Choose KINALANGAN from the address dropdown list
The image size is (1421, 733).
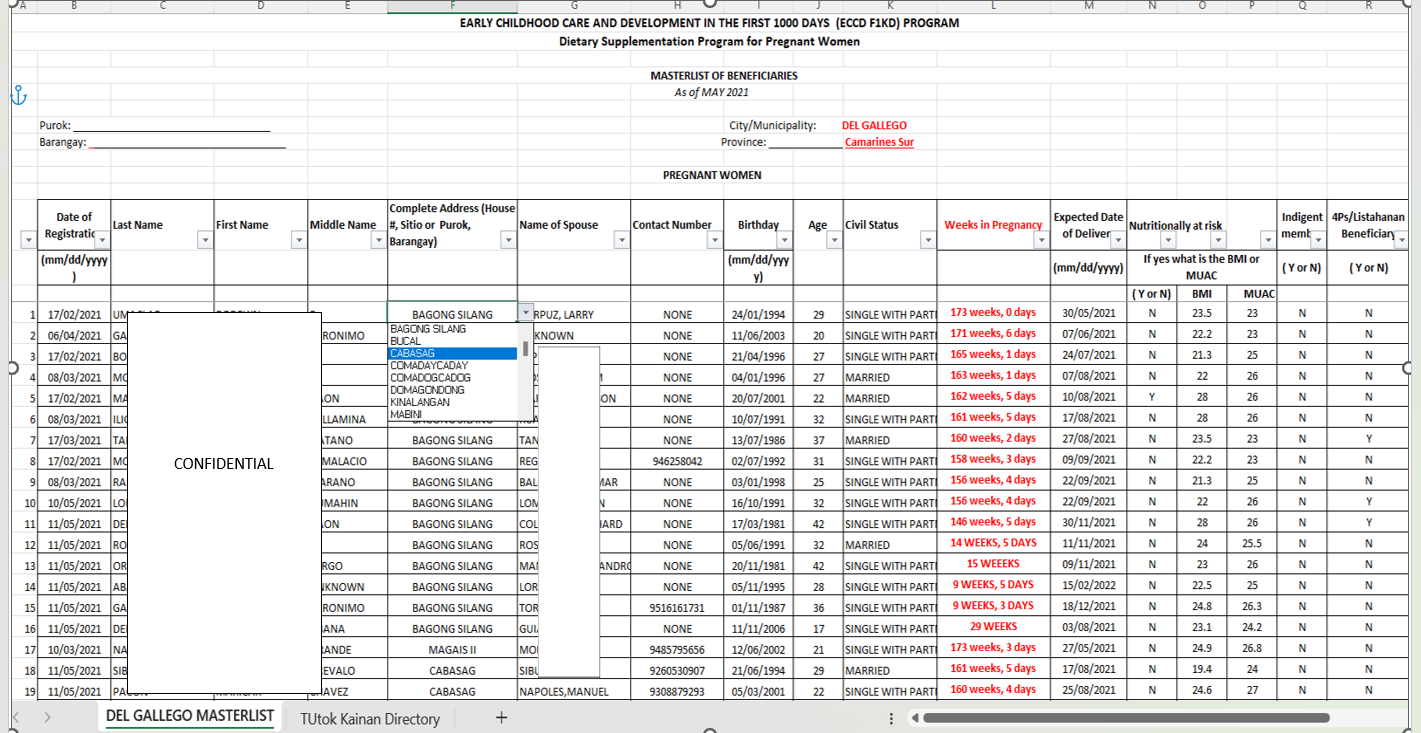pyautogui.click(x=454, y=402)
